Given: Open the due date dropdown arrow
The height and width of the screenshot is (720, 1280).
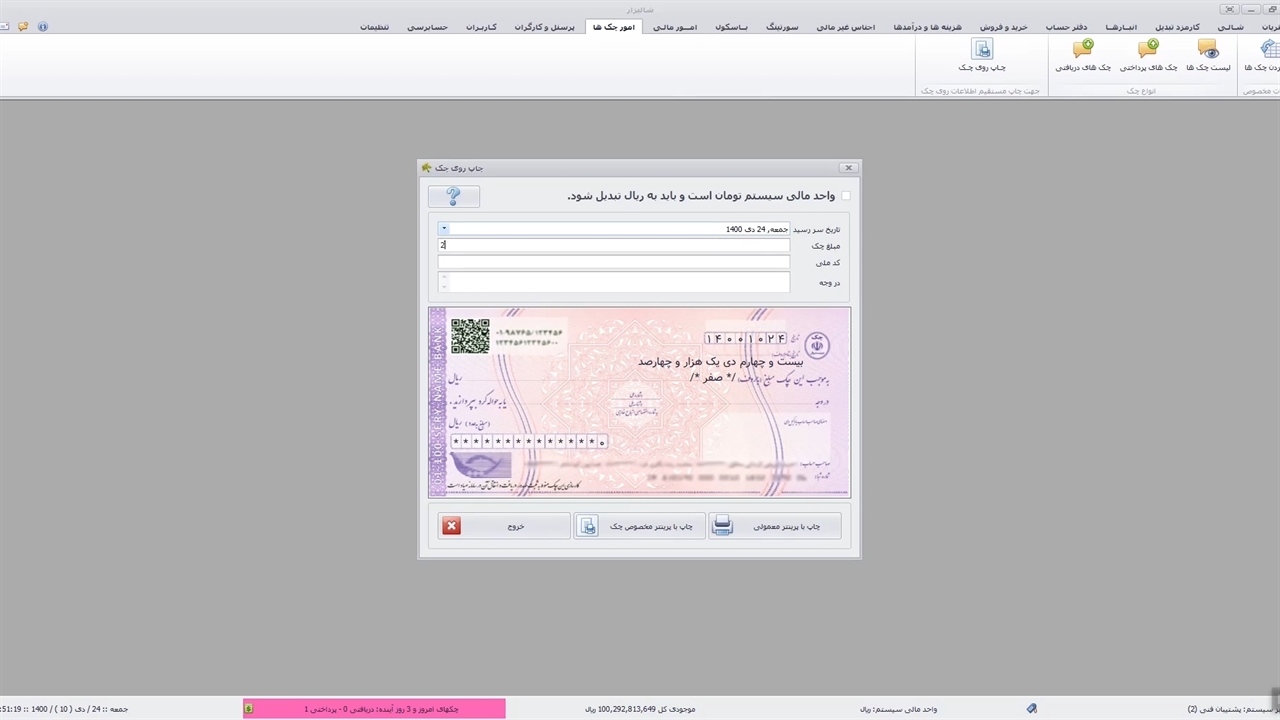Looking at the screenshot, I should click(444, 229).
